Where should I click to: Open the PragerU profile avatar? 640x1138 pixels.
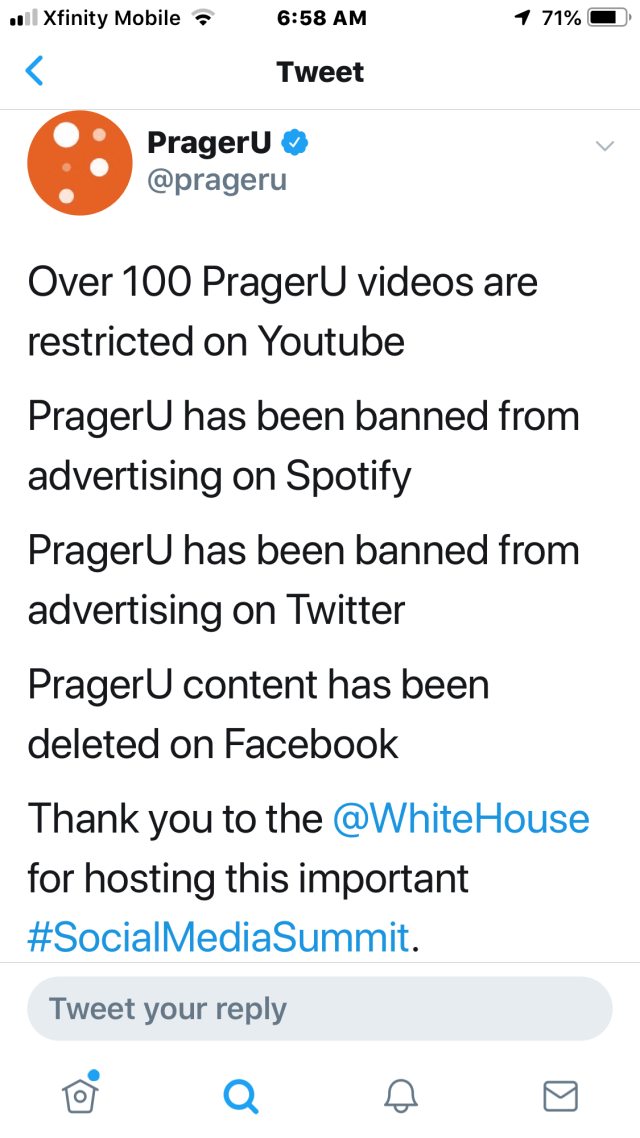pos(78,163)
